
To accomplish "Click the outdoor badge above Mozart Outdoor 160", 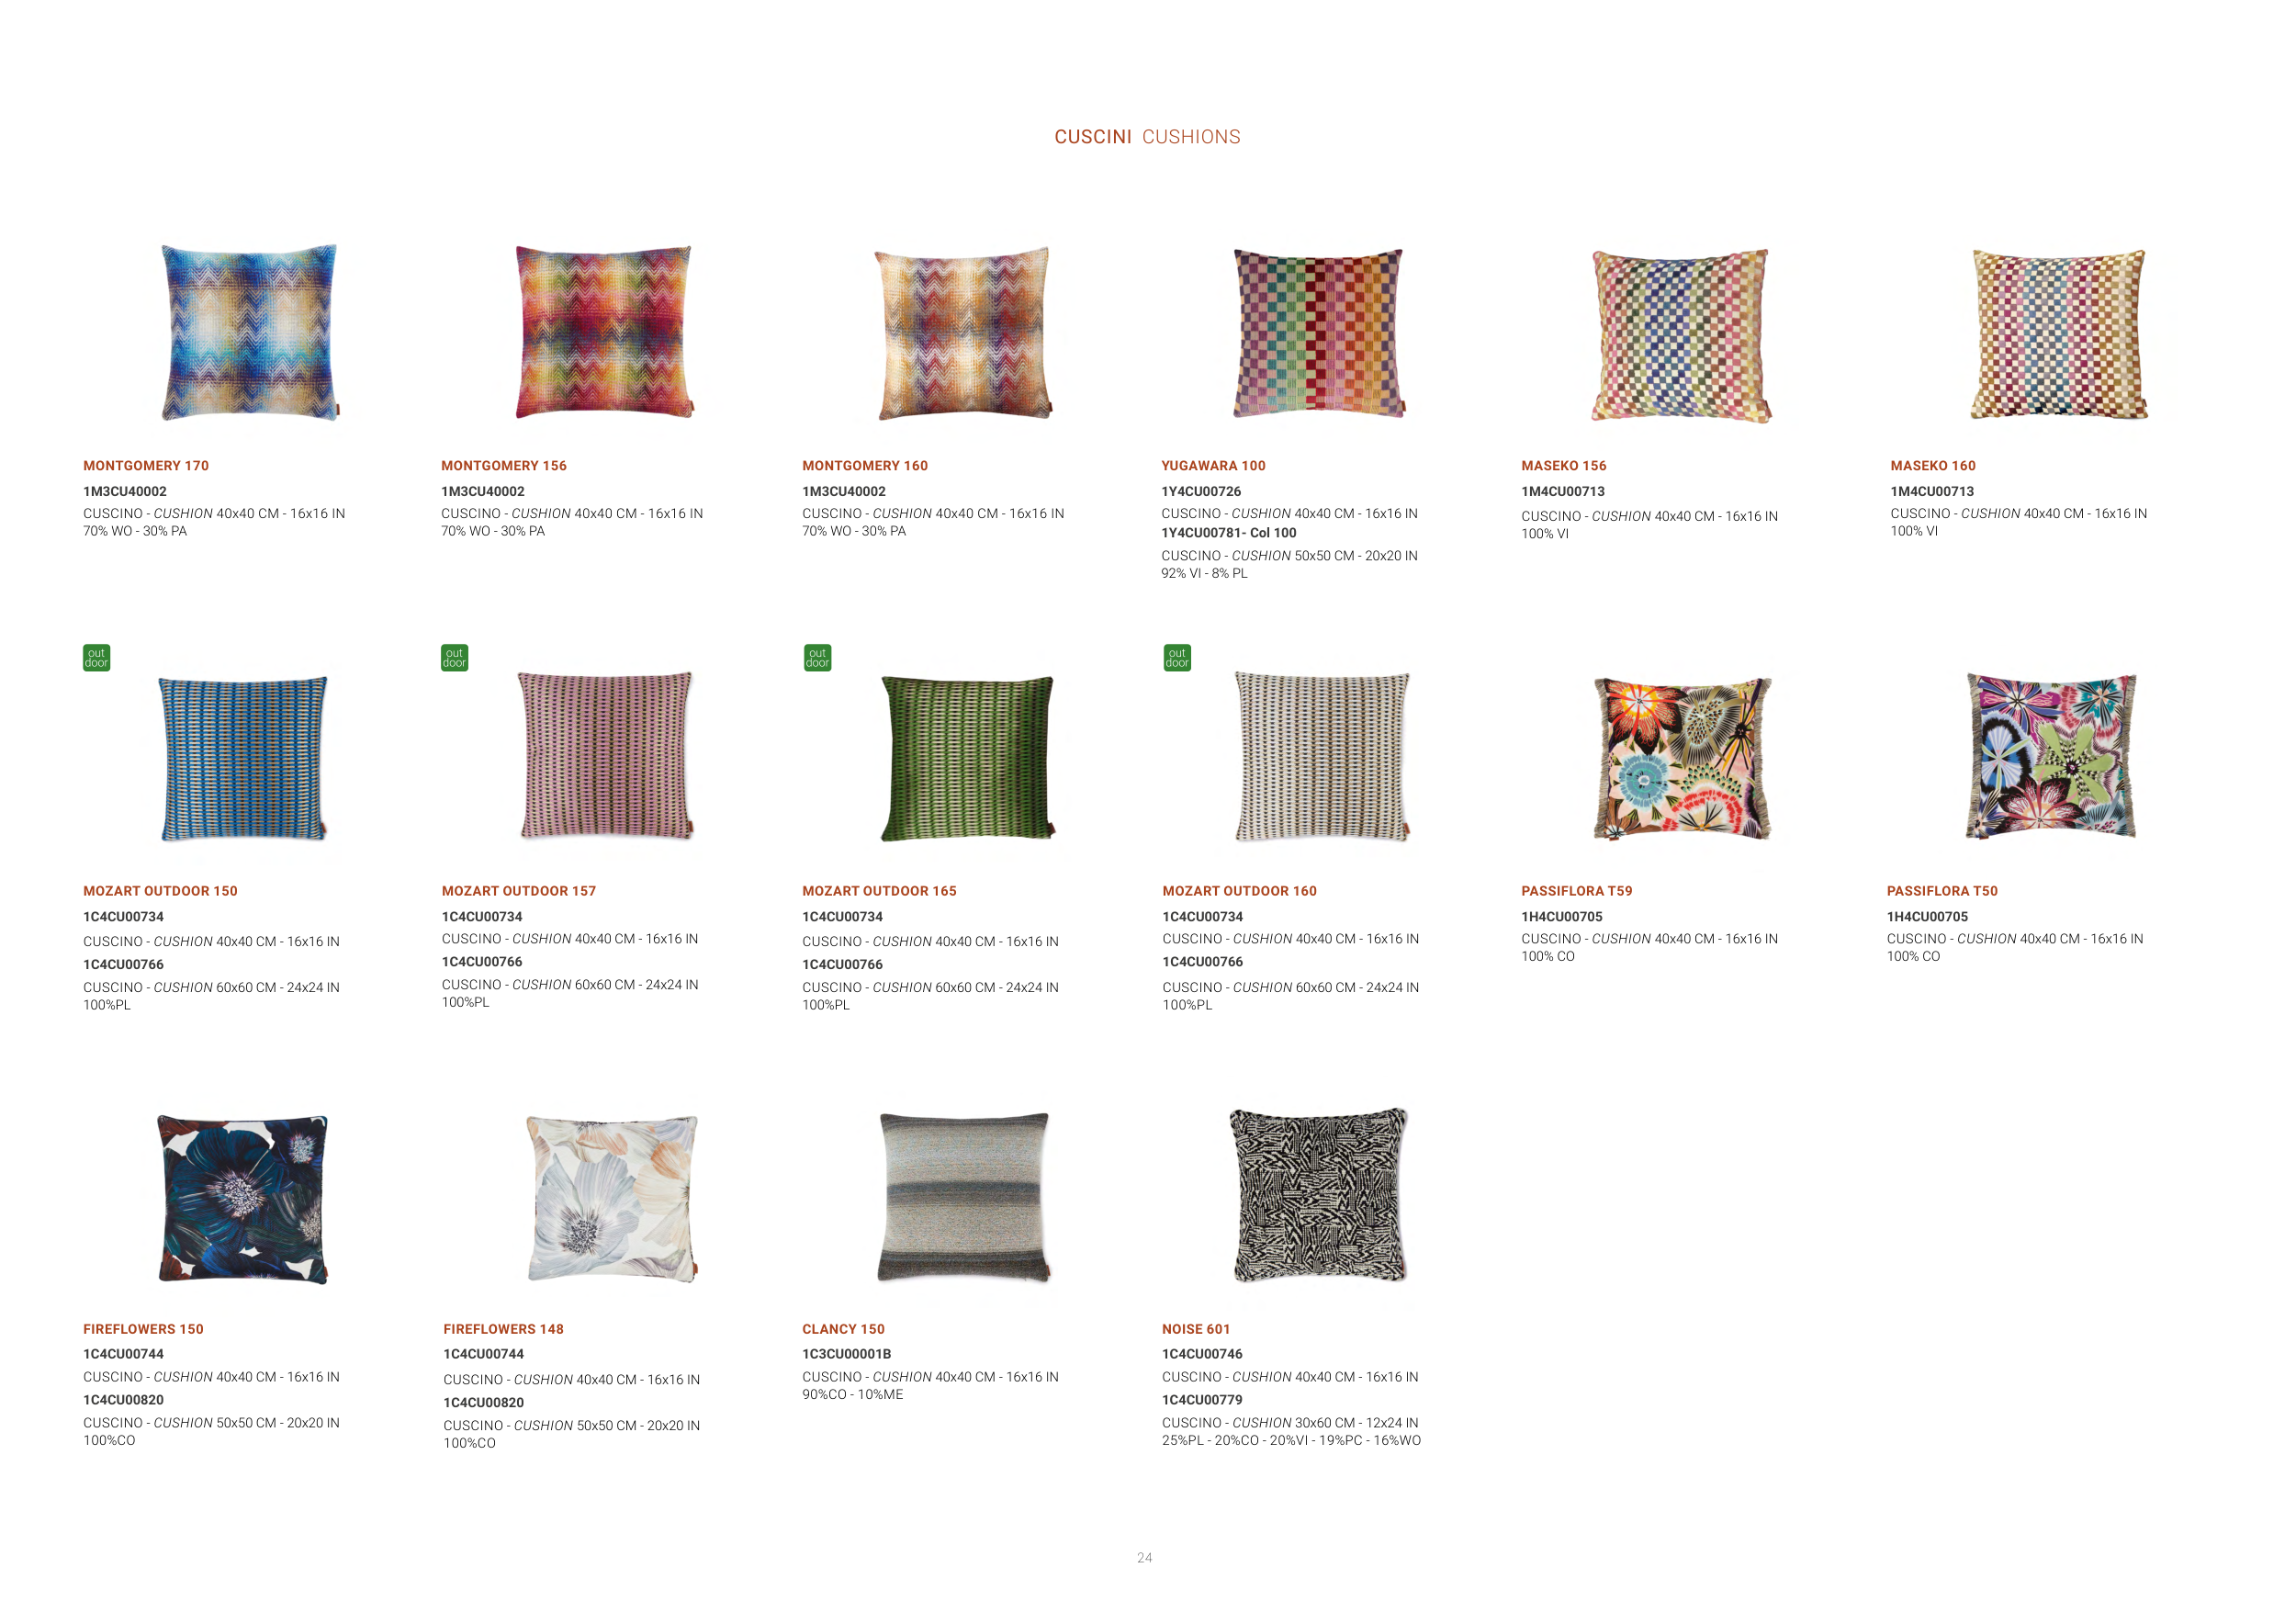I will pyautogui.click(x=1177, y=658).
